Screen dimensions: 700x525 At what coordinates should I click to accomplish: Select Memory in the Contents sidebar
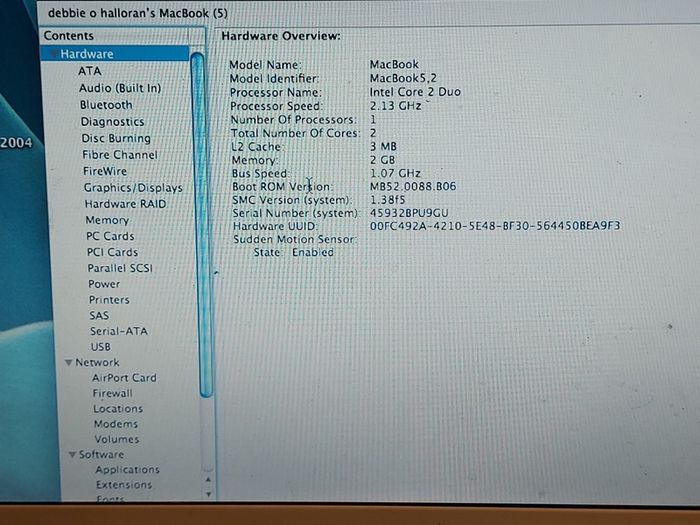click(107, 220)
